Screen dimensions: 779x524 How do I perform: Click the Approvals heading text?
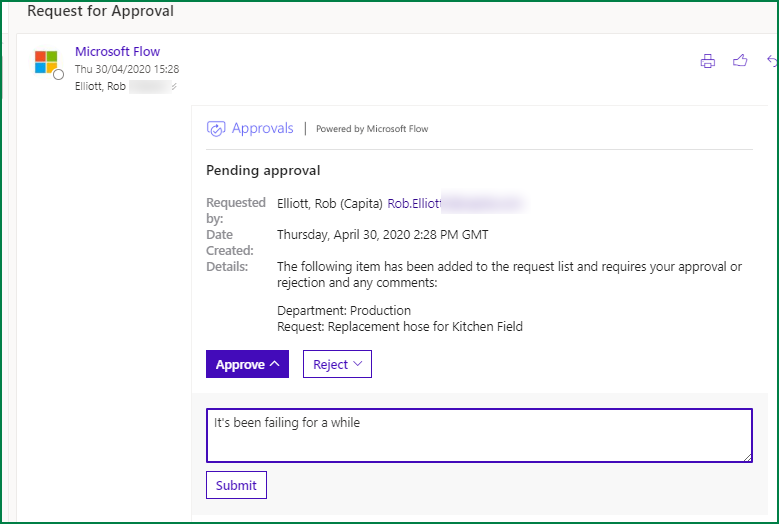tap(262, 128)
